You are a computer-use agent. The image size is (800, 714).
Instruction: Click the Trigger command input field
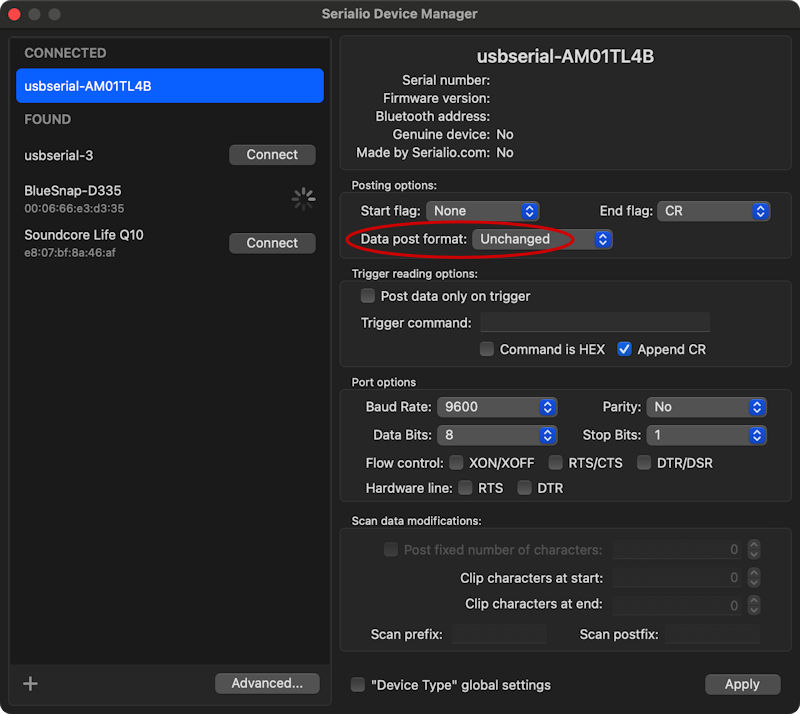[x=595, y=323]
